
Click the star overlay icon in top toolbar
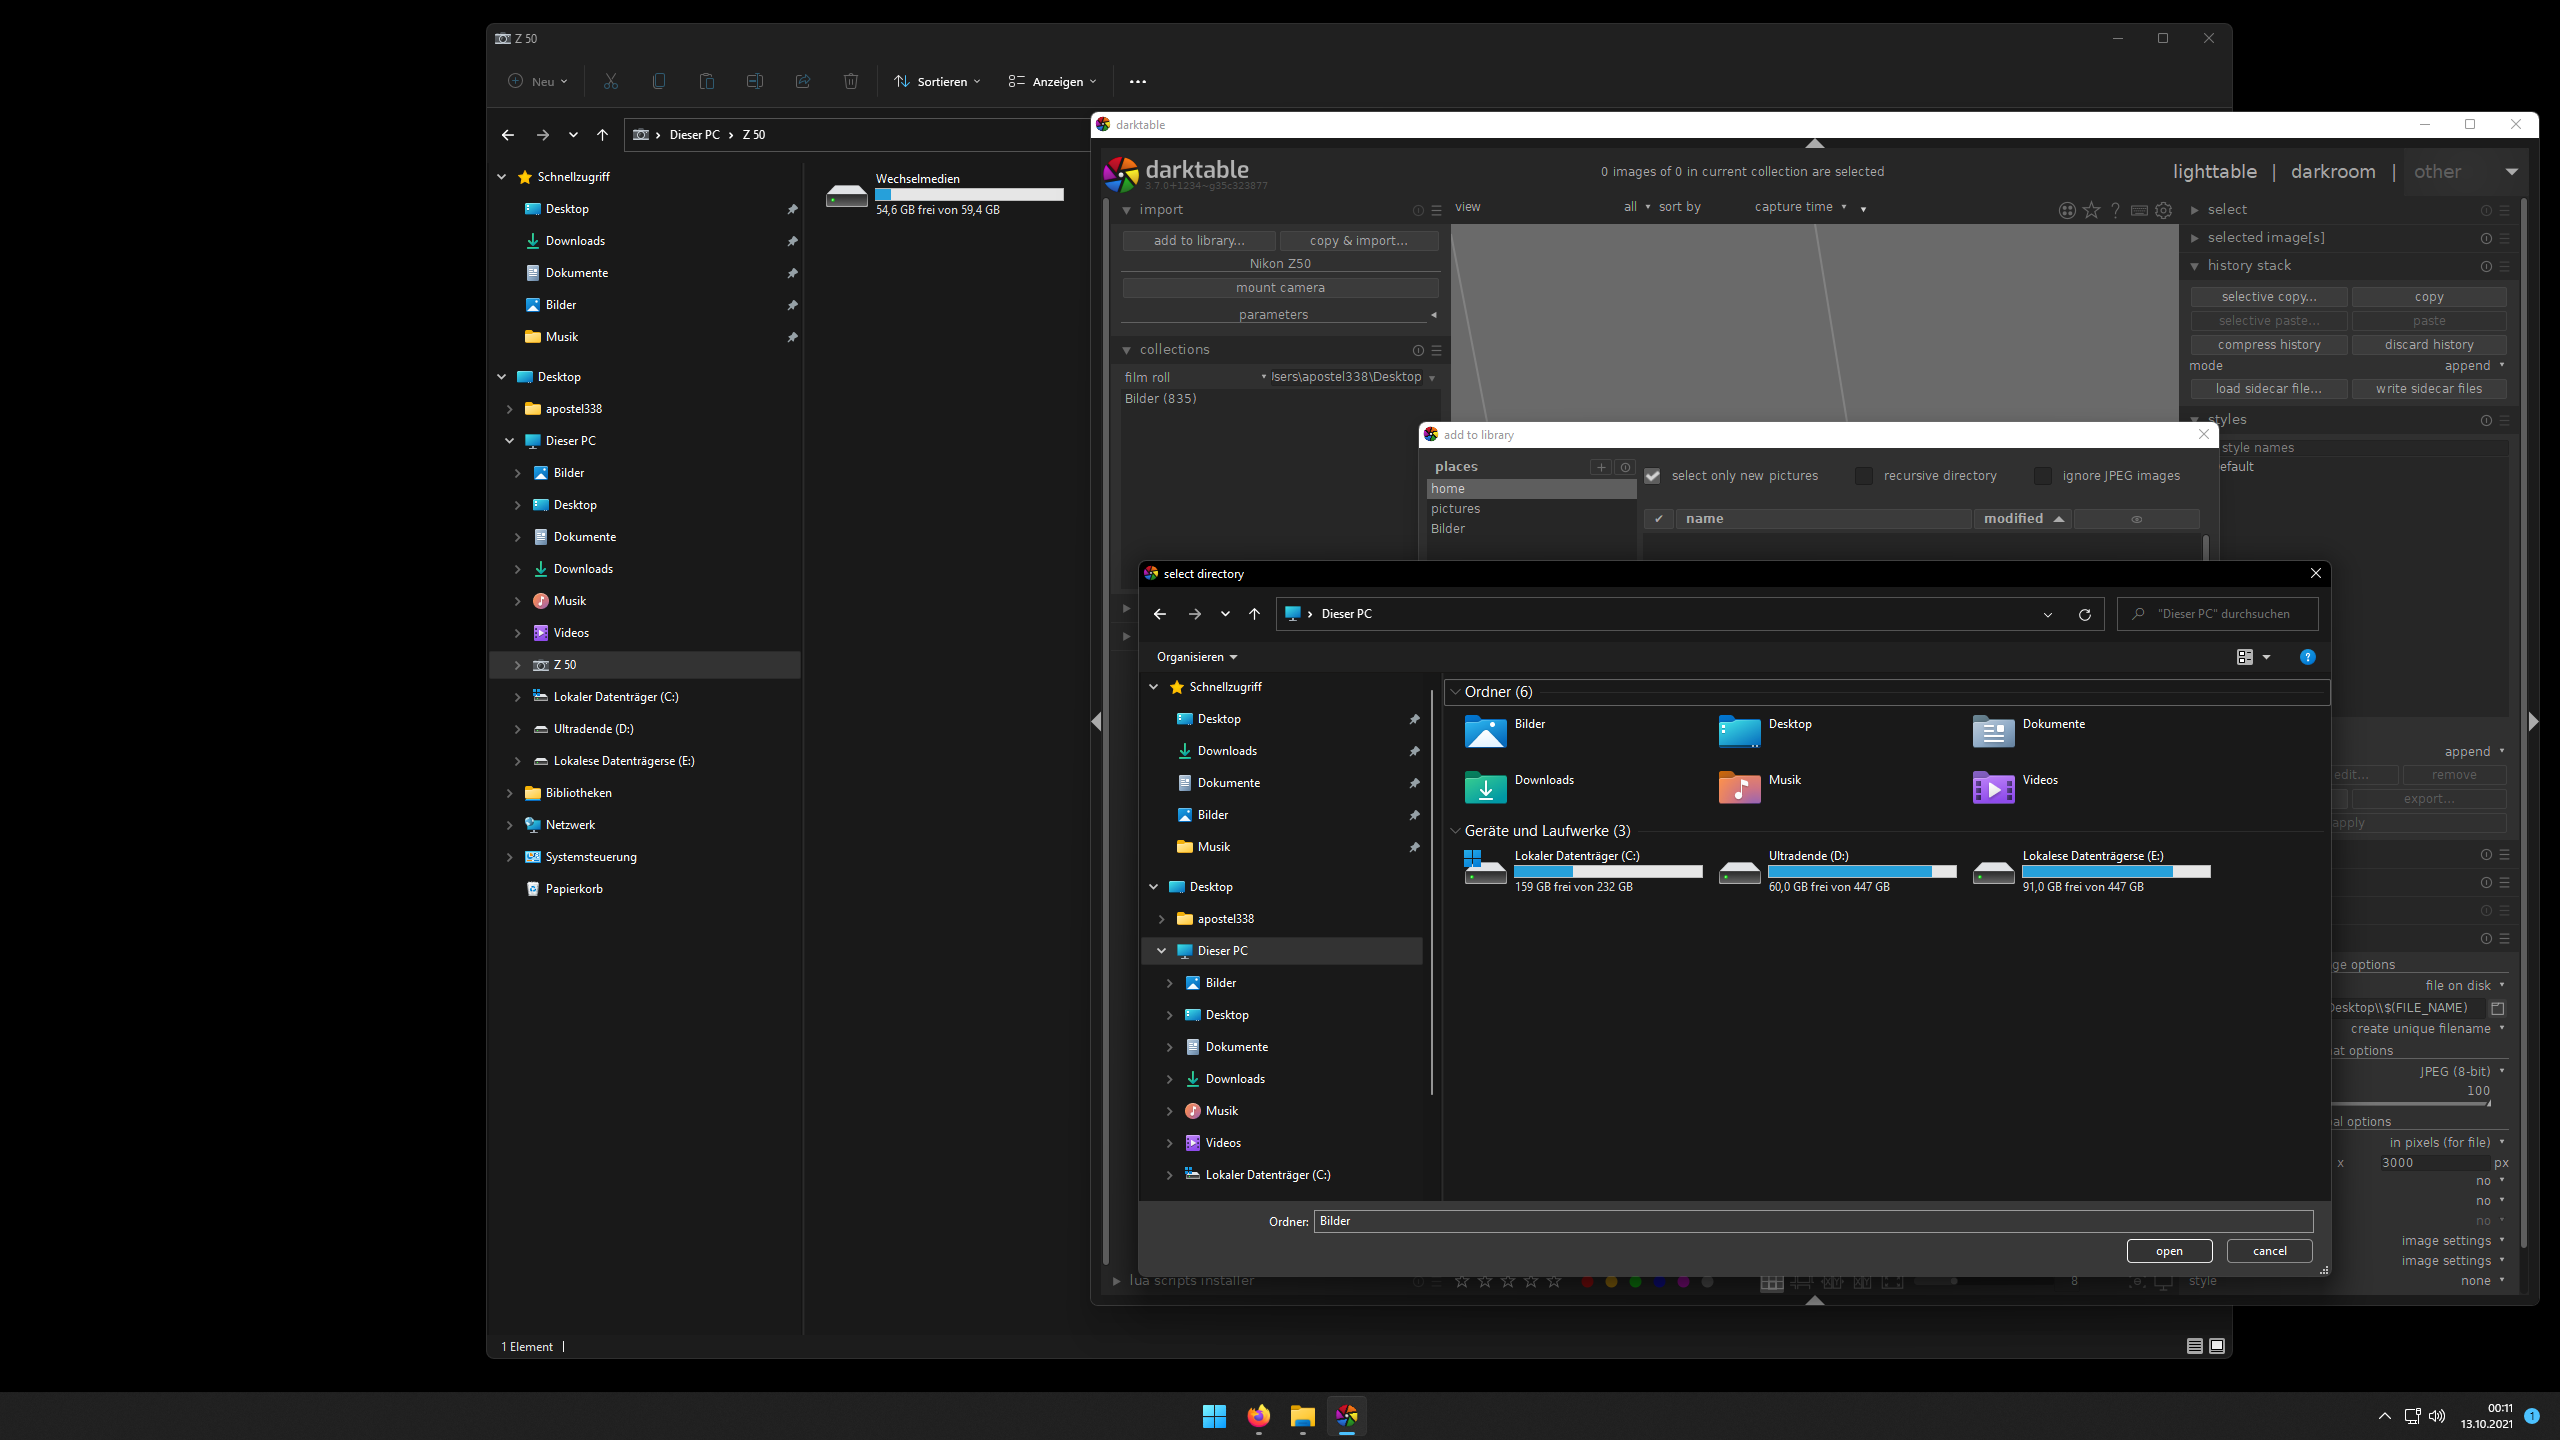coord(2091,210)
